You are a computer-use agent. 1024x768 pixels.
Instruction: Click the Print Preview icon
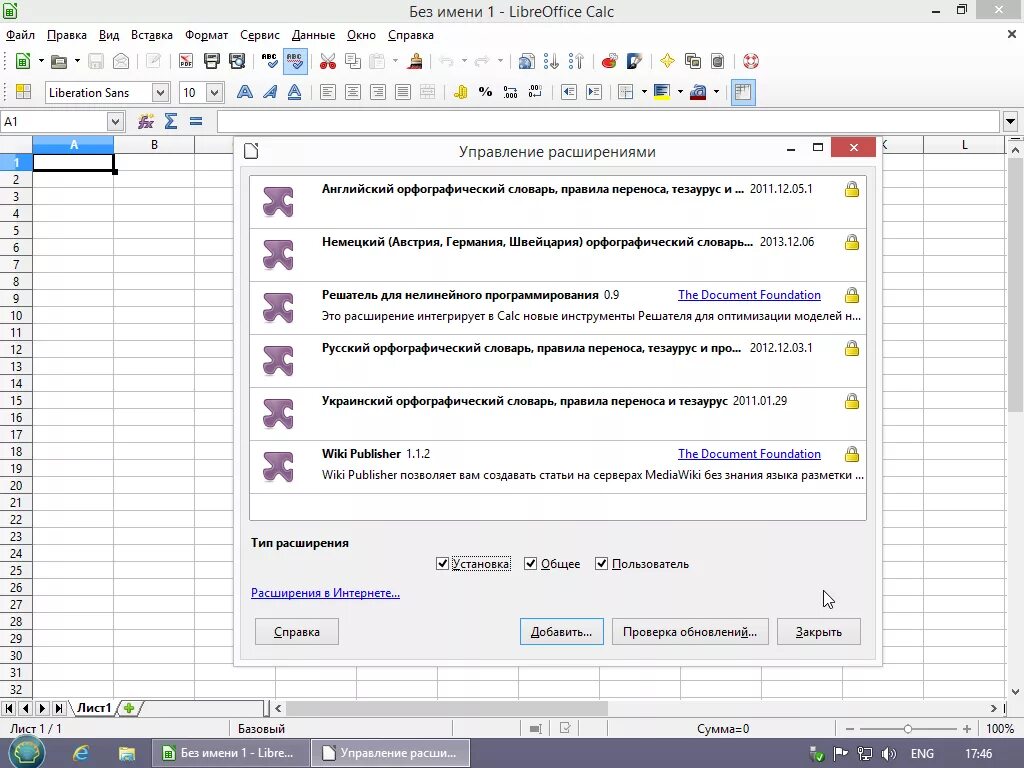click(237, 61)
